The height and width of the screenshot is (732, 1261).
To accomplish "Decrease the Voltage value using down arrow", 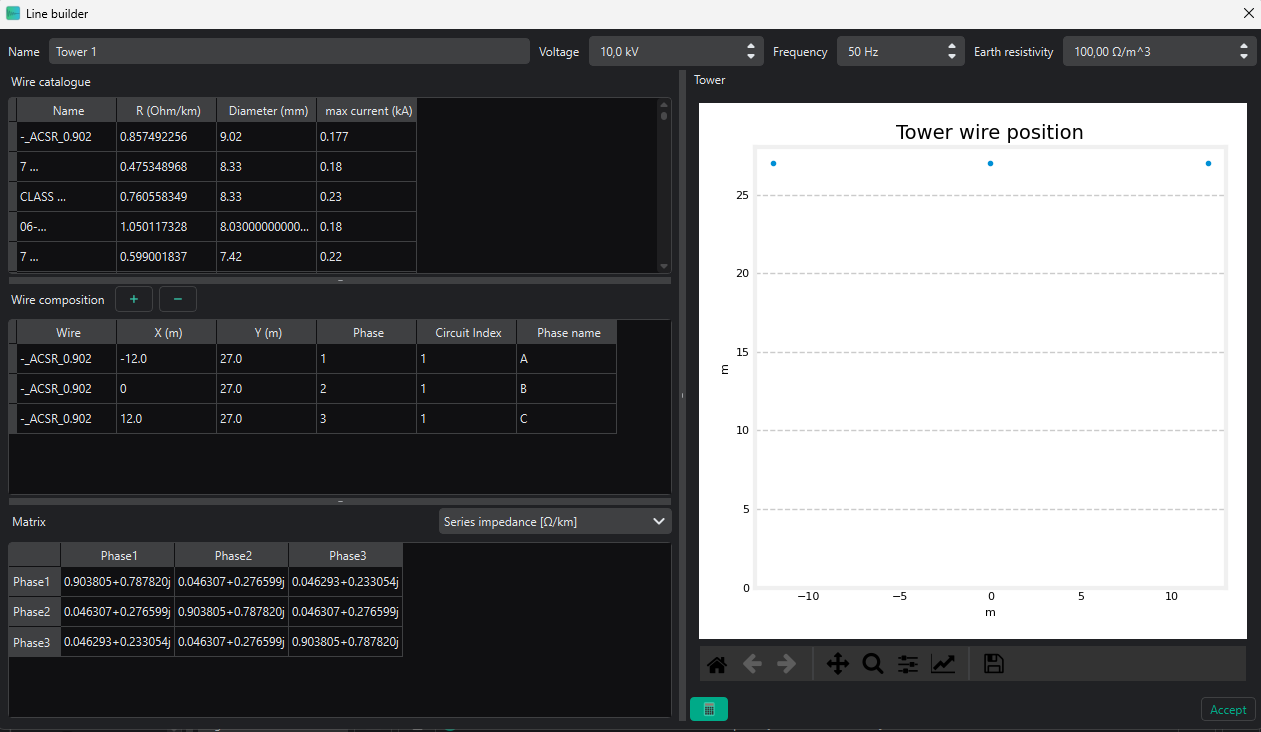I will tap(751, 57).
